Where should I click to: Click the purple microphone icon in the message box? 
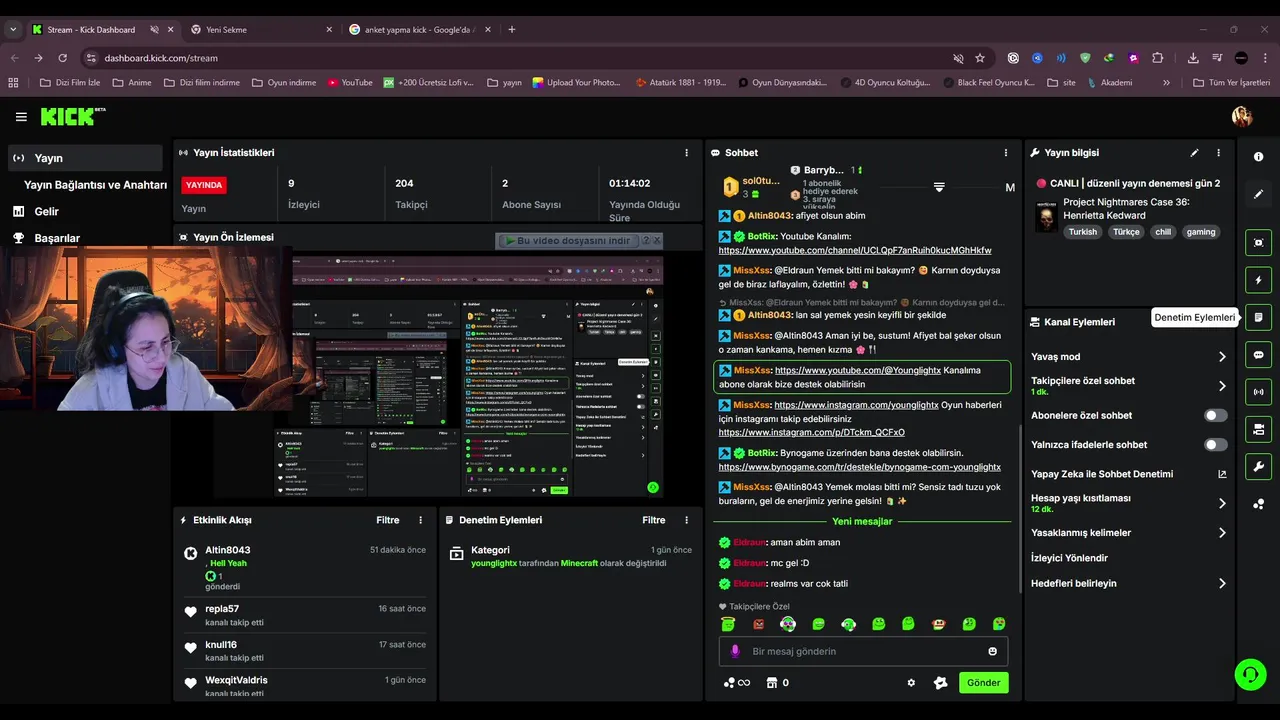pos(735,651)
